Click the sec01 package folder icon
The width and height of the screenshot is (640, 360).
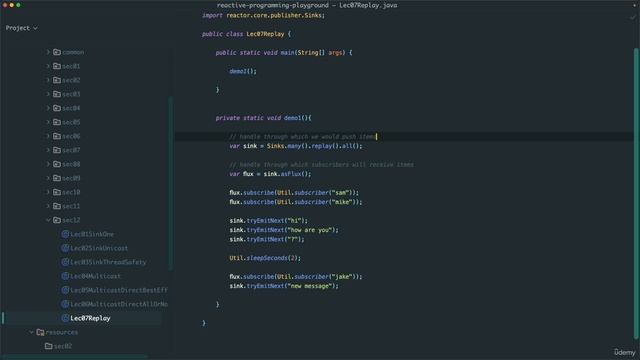(57, 66)
